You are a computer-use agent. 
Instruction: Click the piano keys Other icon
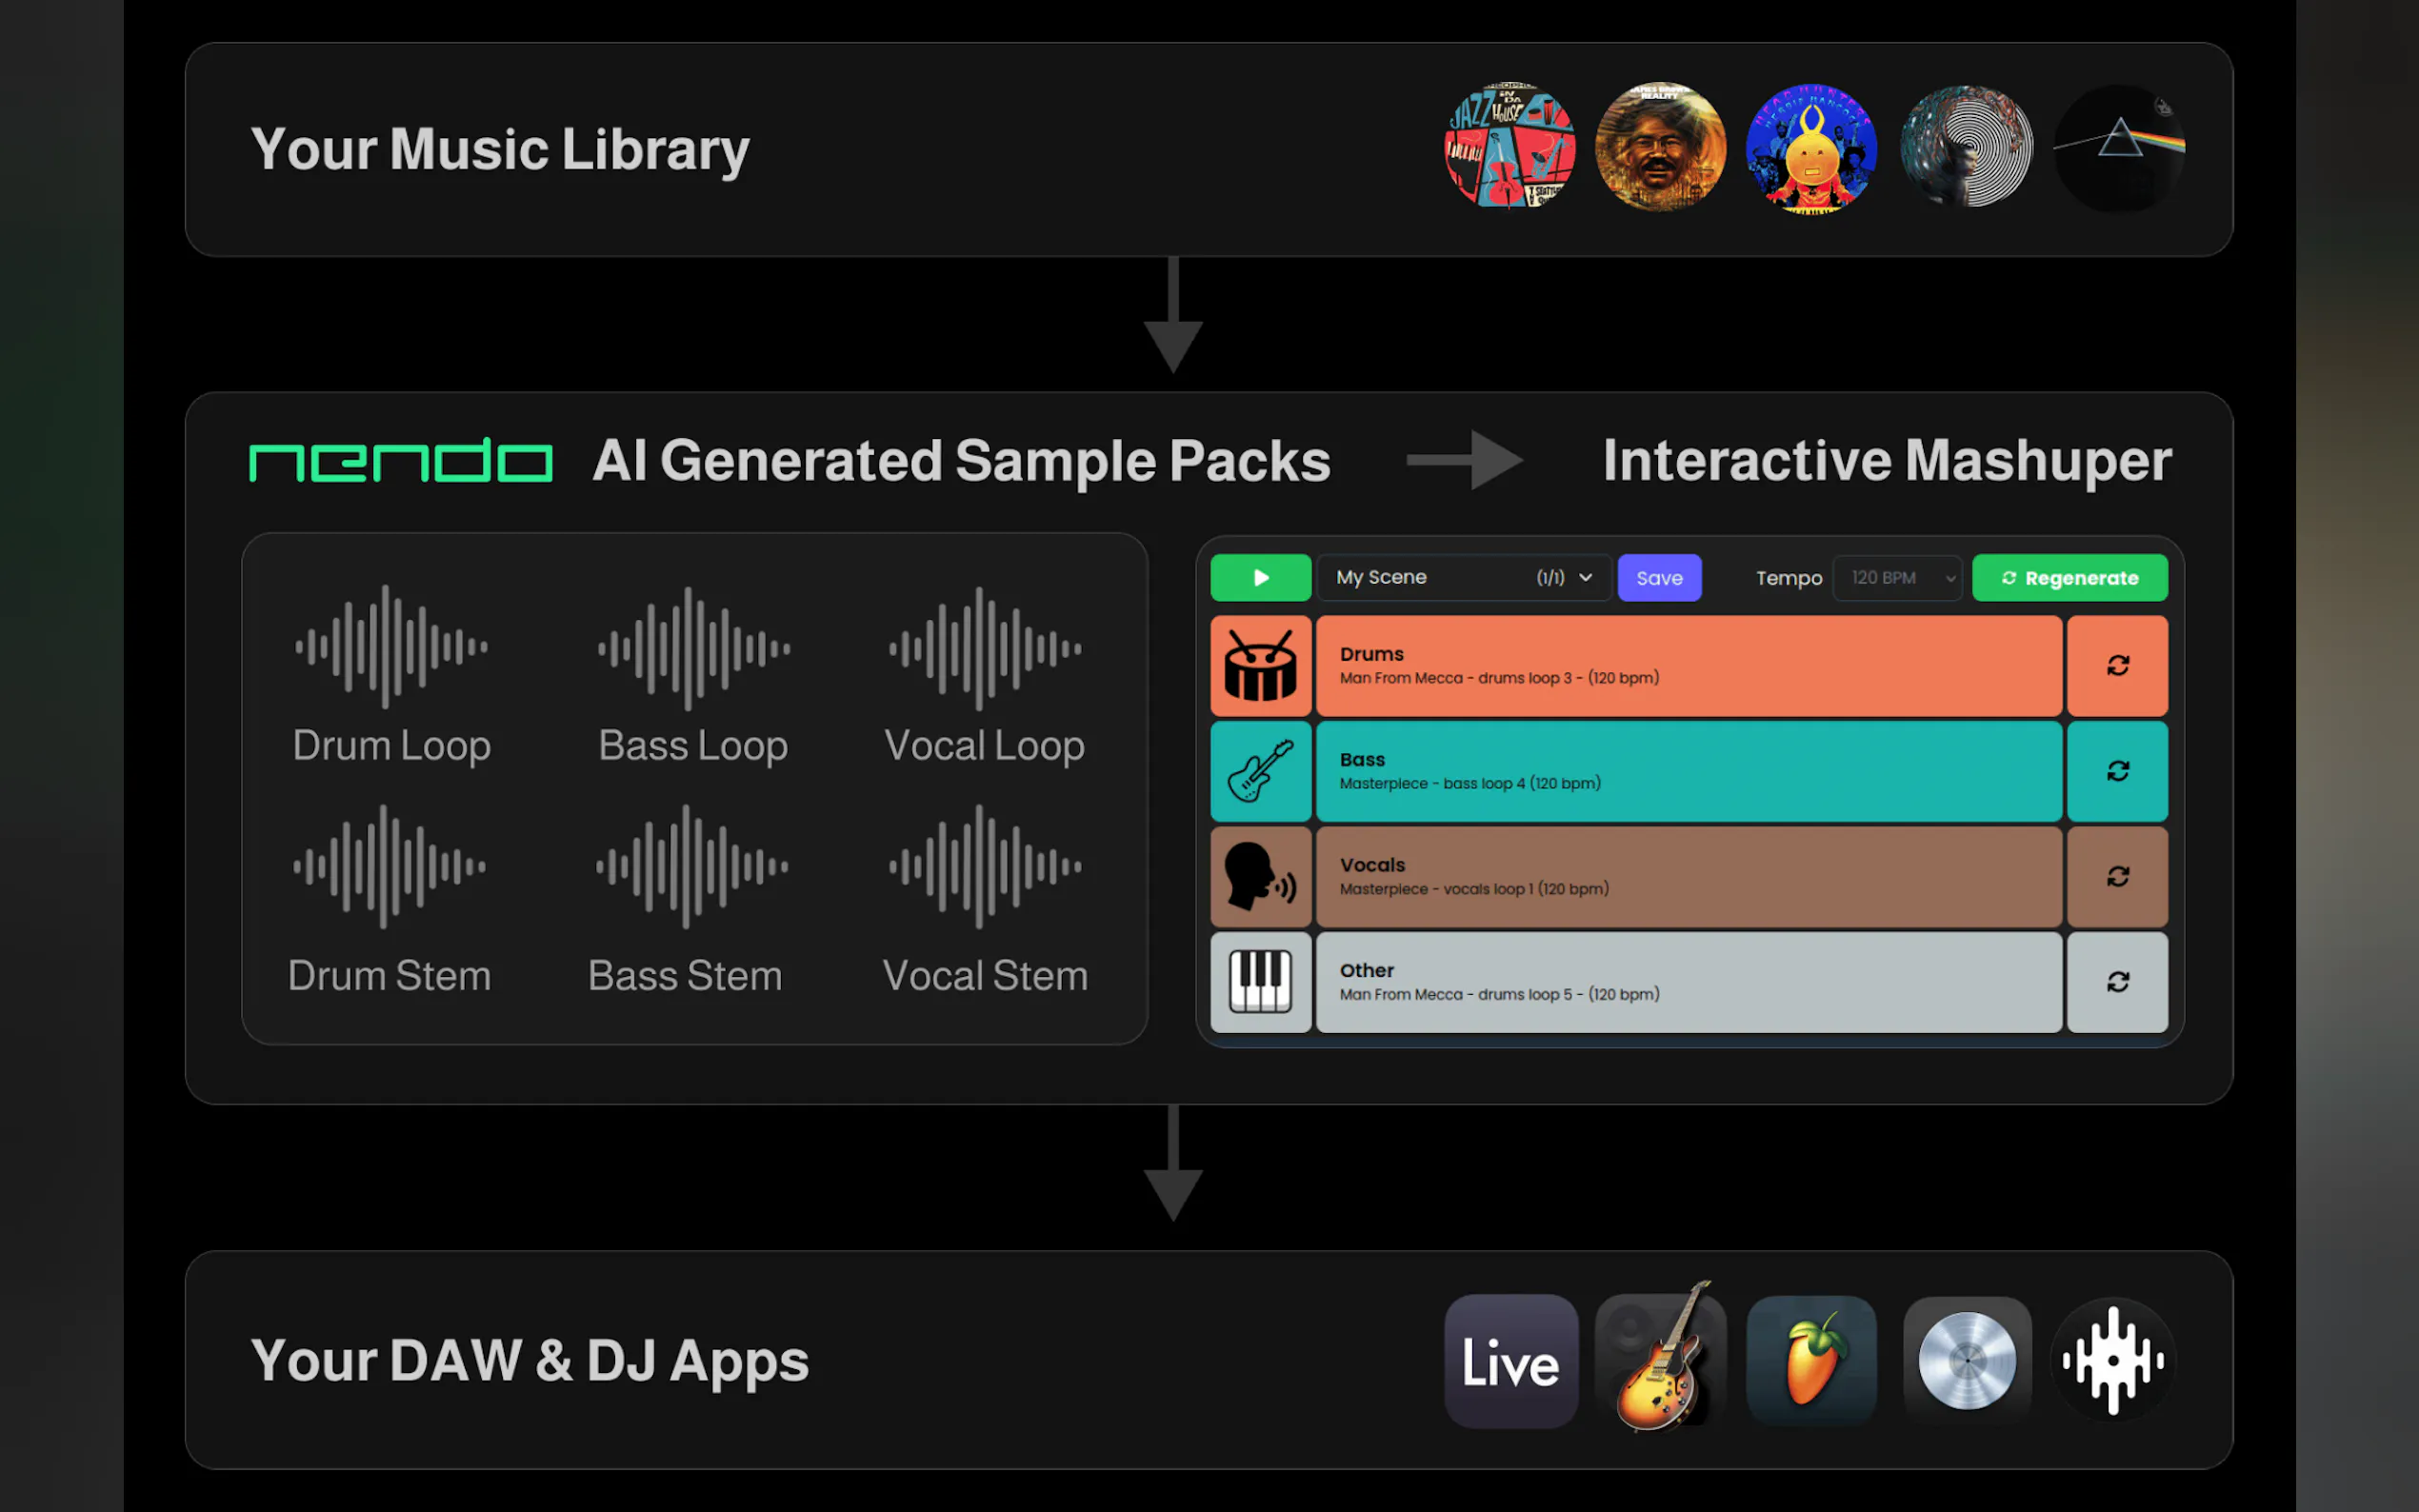(x=1260, y=982)
